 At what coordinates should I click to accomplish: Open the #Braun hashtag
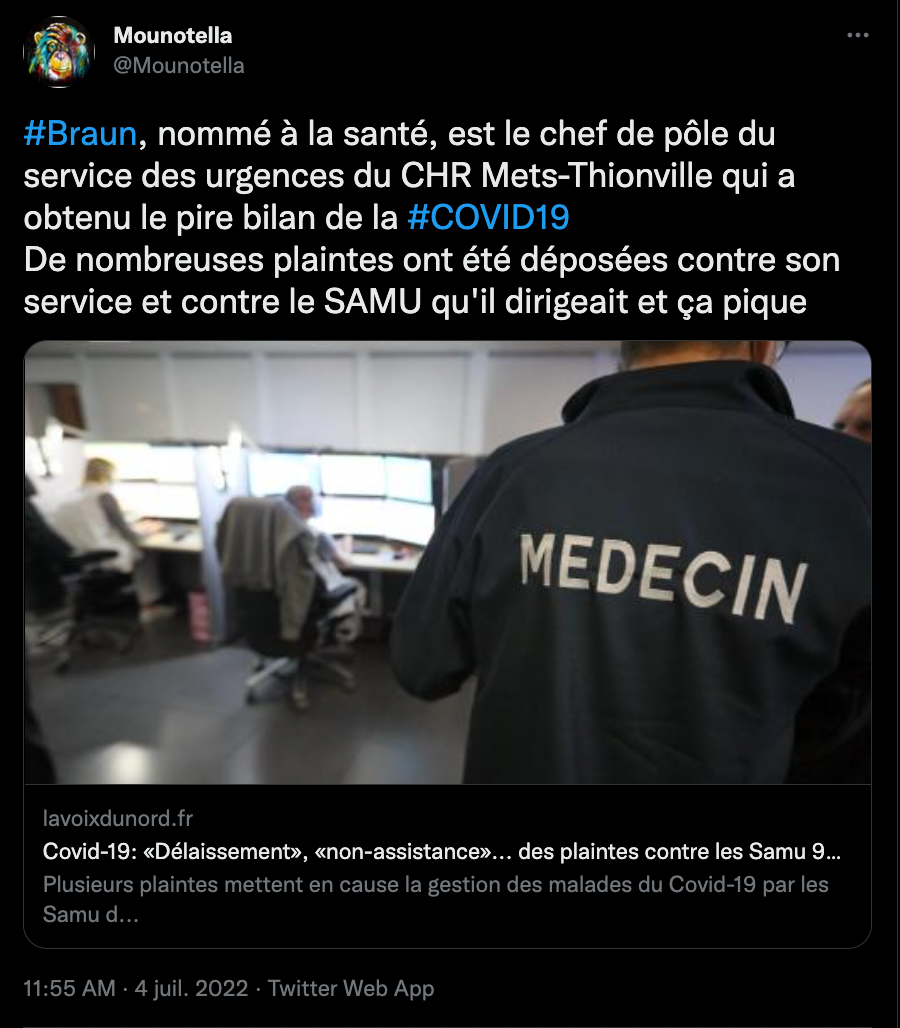pos(80,134)
